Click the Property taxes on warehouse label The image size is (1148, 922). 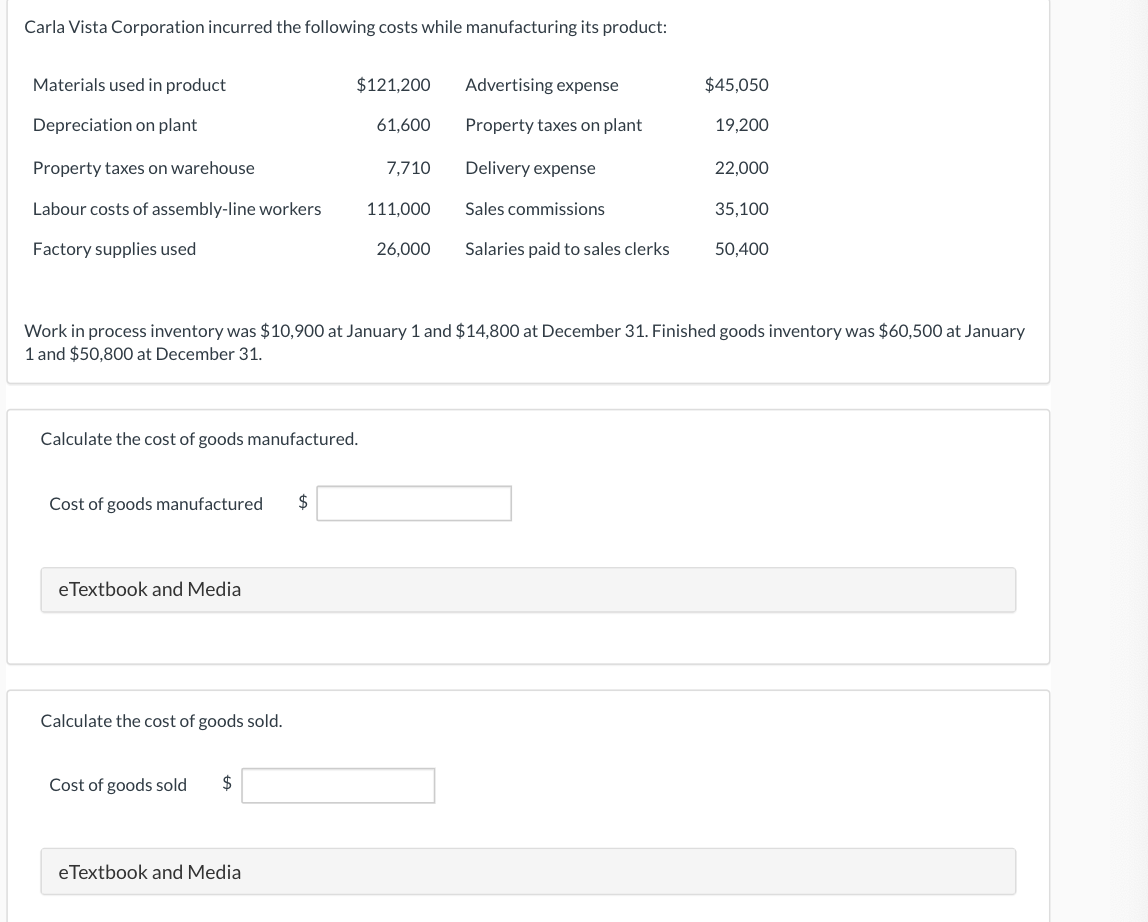point(143,167)
